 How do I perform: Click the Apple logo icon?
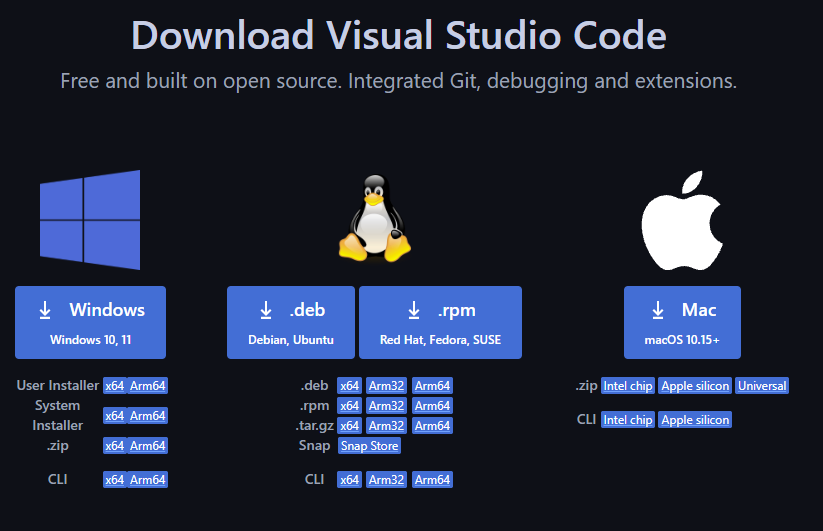pos(682,220)
